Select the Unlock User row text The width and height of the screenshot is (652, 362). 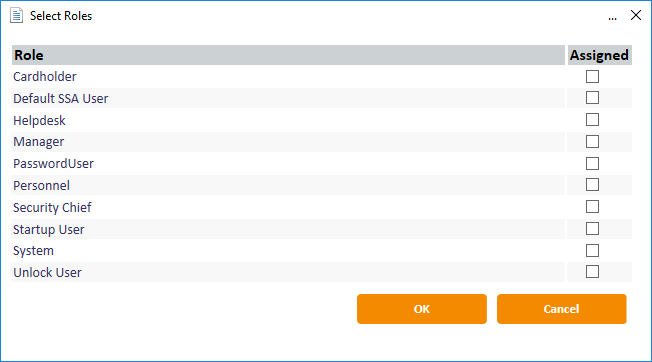click(47, 273)
